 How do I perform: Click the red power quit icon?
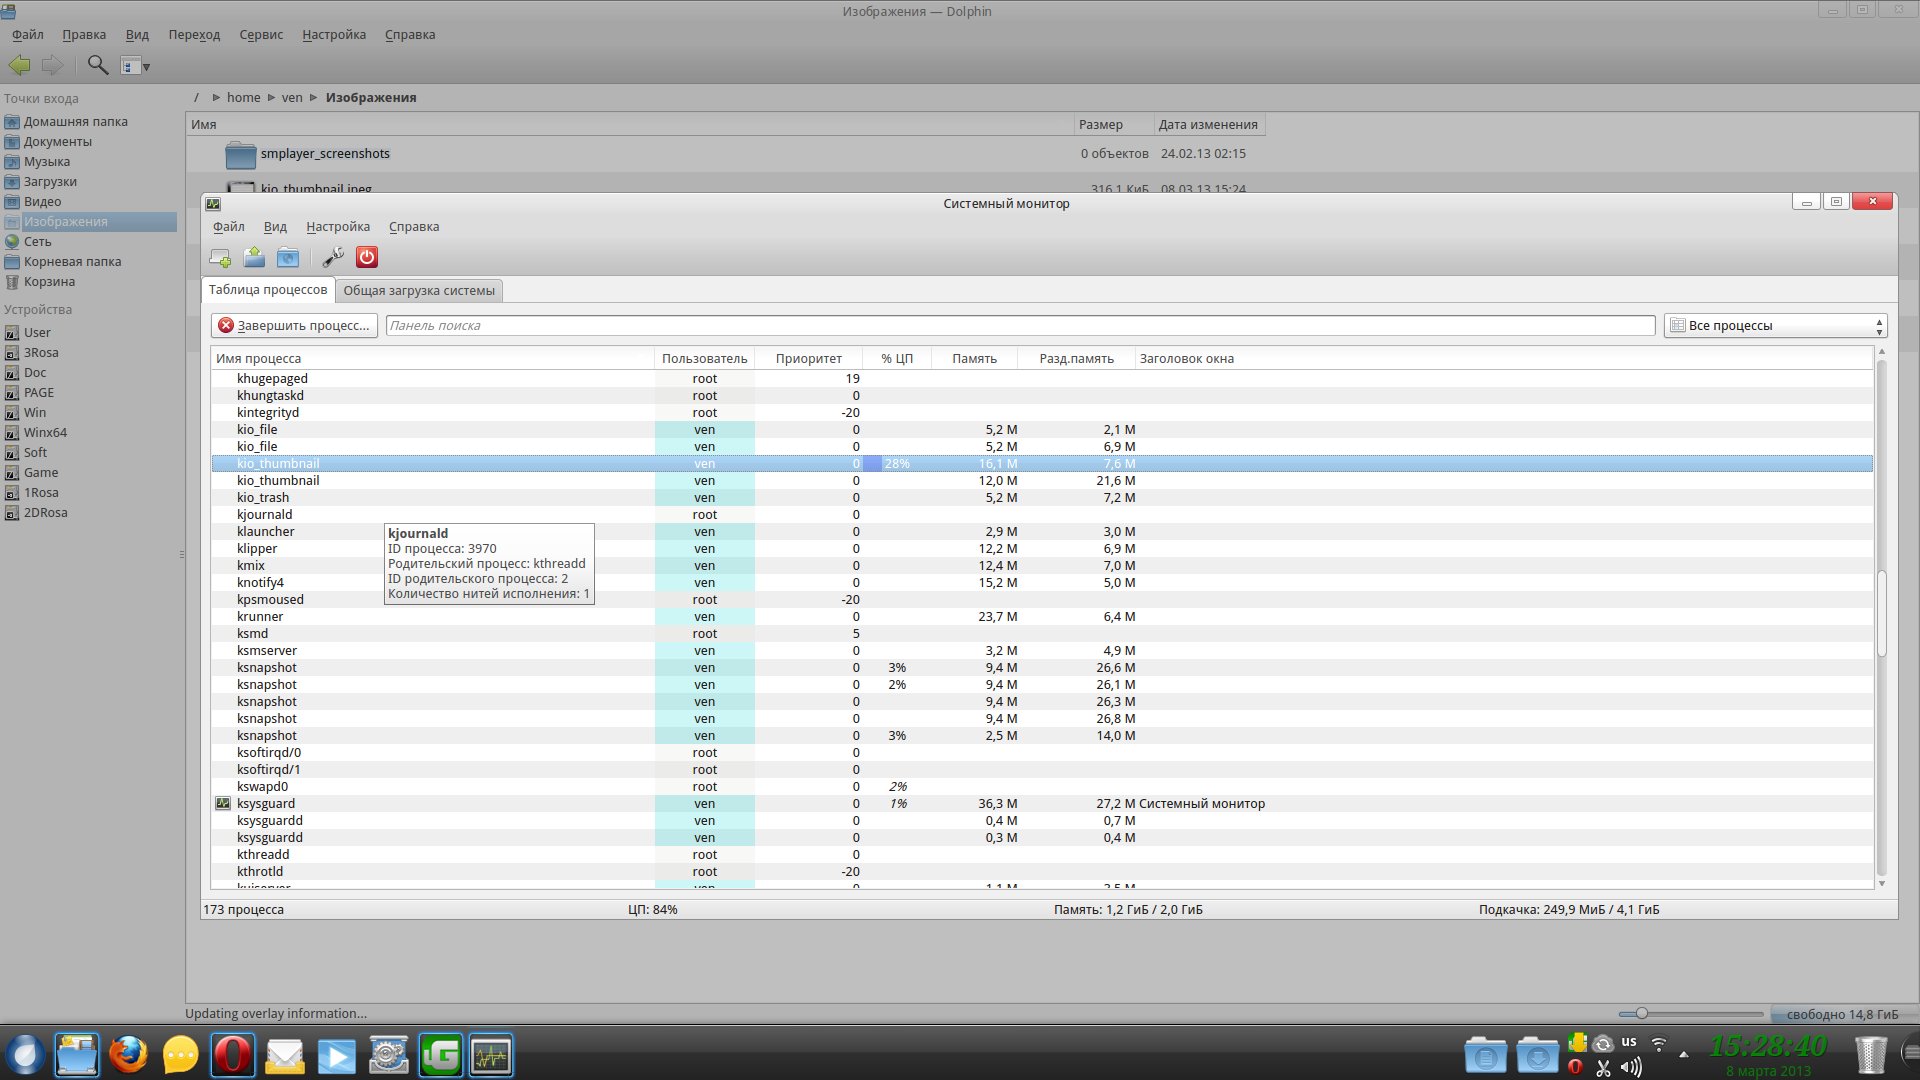tap(367, 258)
